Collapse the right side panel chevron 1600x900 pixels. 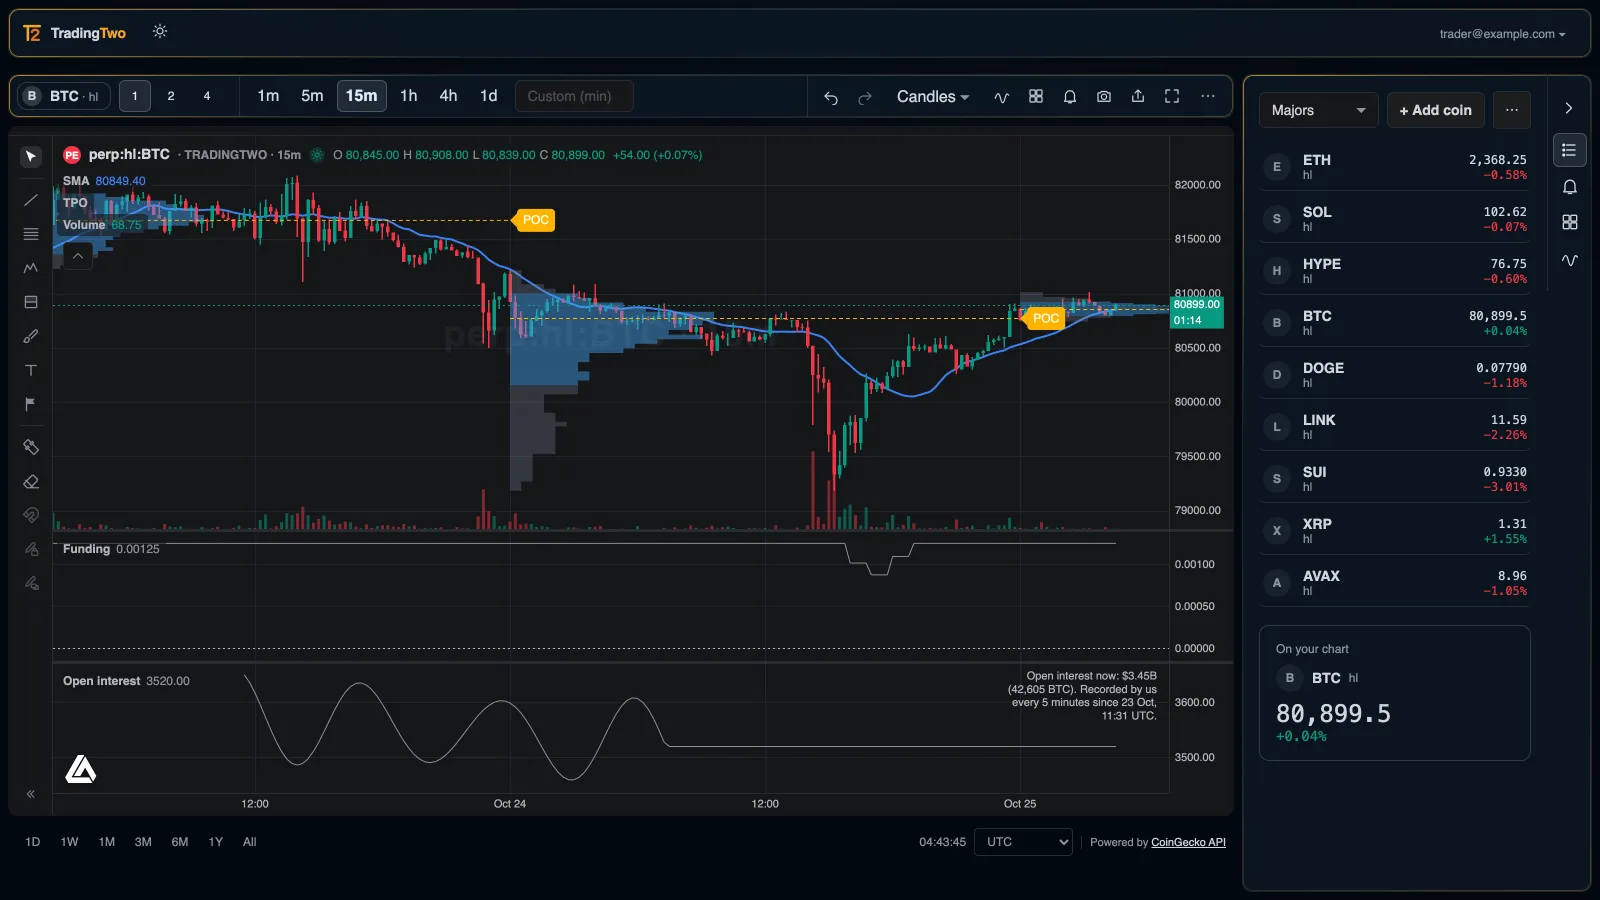(x=1569, y=108)
